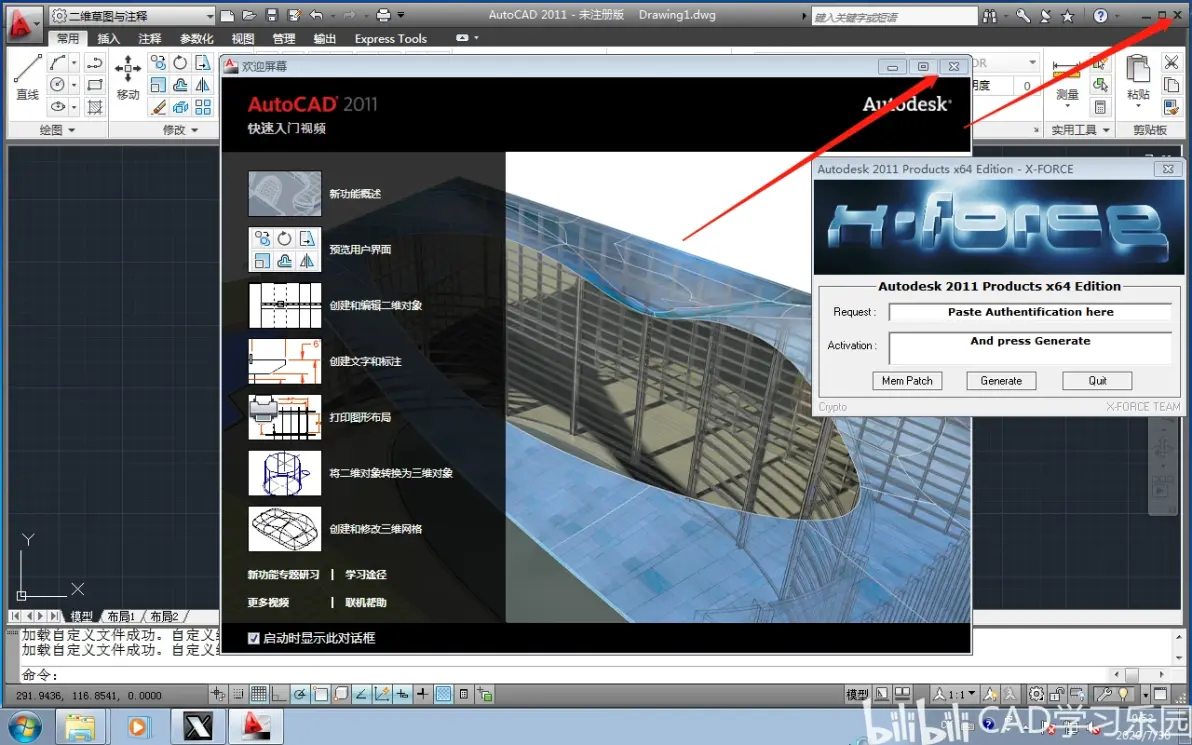
Task: Open the binoculars search icon in the title bar
Action: click(x=990, y=15)
